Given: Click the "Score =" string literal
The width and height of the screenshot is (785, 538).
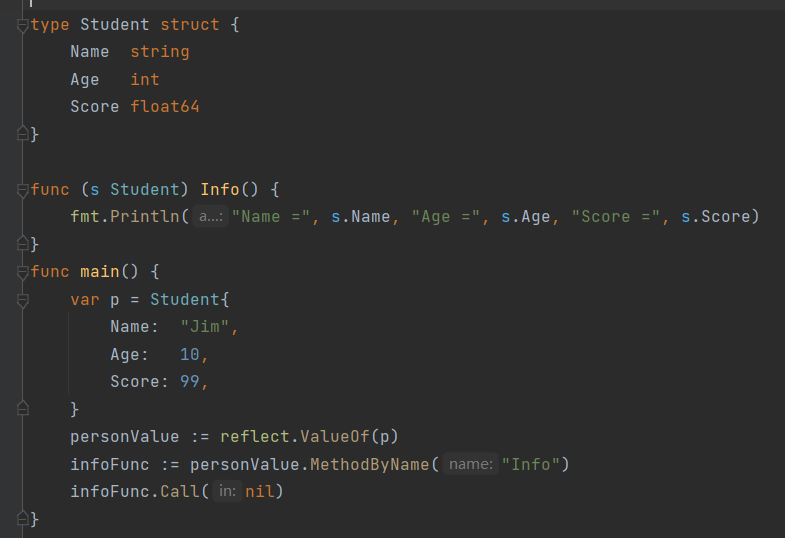Looking at the screenshot, I should (616, 216).
